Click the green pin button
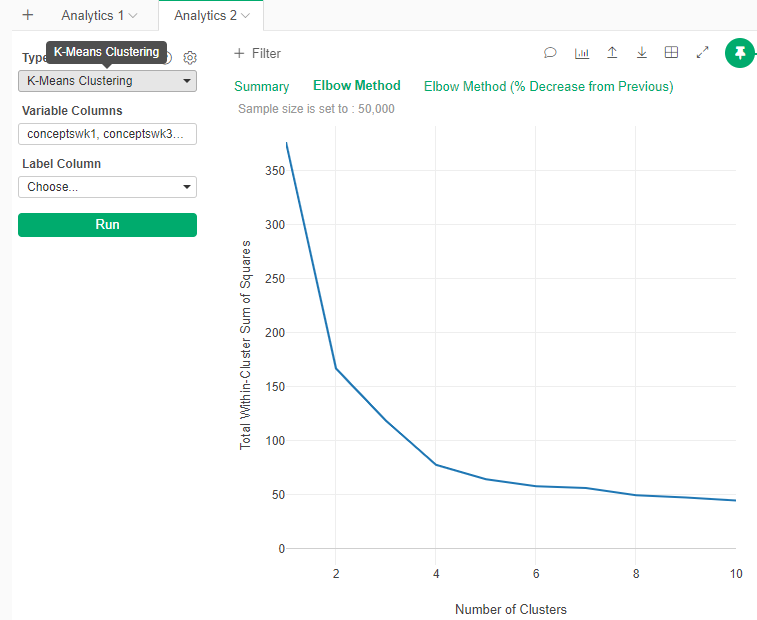This screenshot has height=620, width=757. (x=740, y=53)
